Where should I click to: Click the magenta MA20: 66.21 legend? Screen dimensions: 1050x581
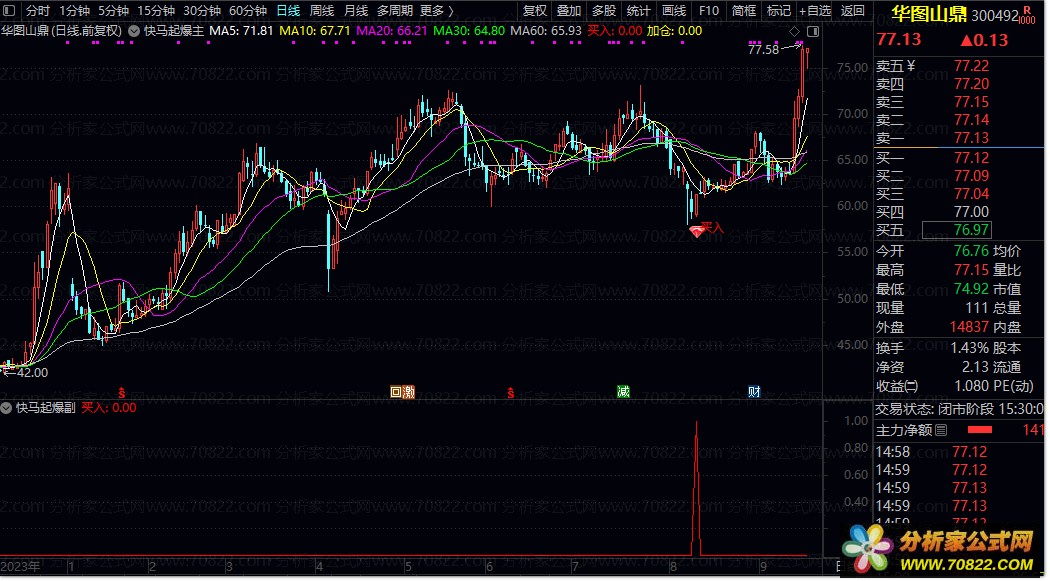click(392, 31)
